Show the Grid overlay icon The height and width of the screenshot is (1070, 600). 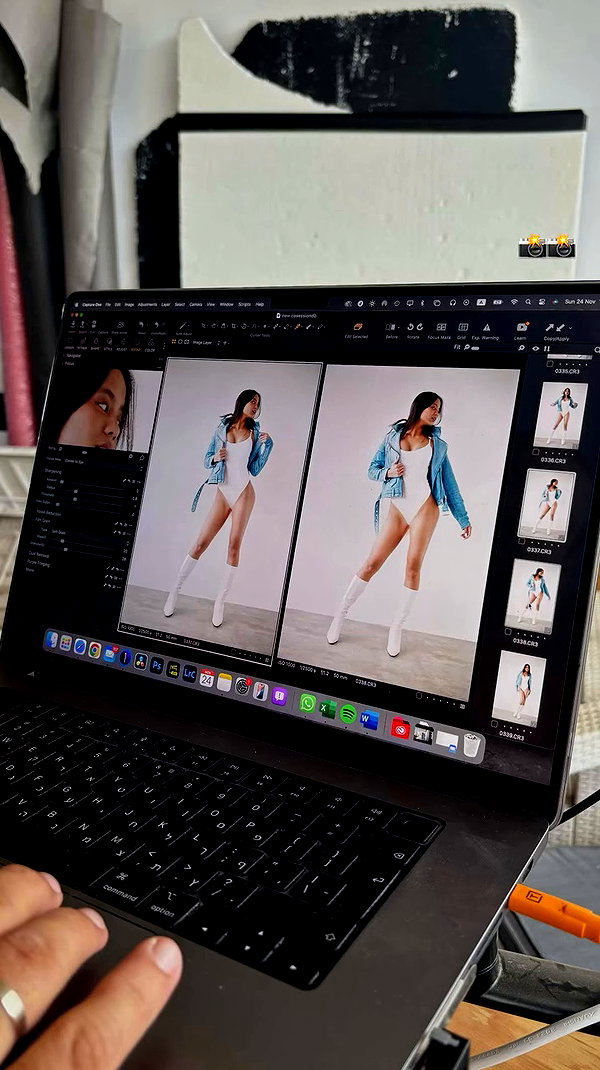(x=463, y=328)
